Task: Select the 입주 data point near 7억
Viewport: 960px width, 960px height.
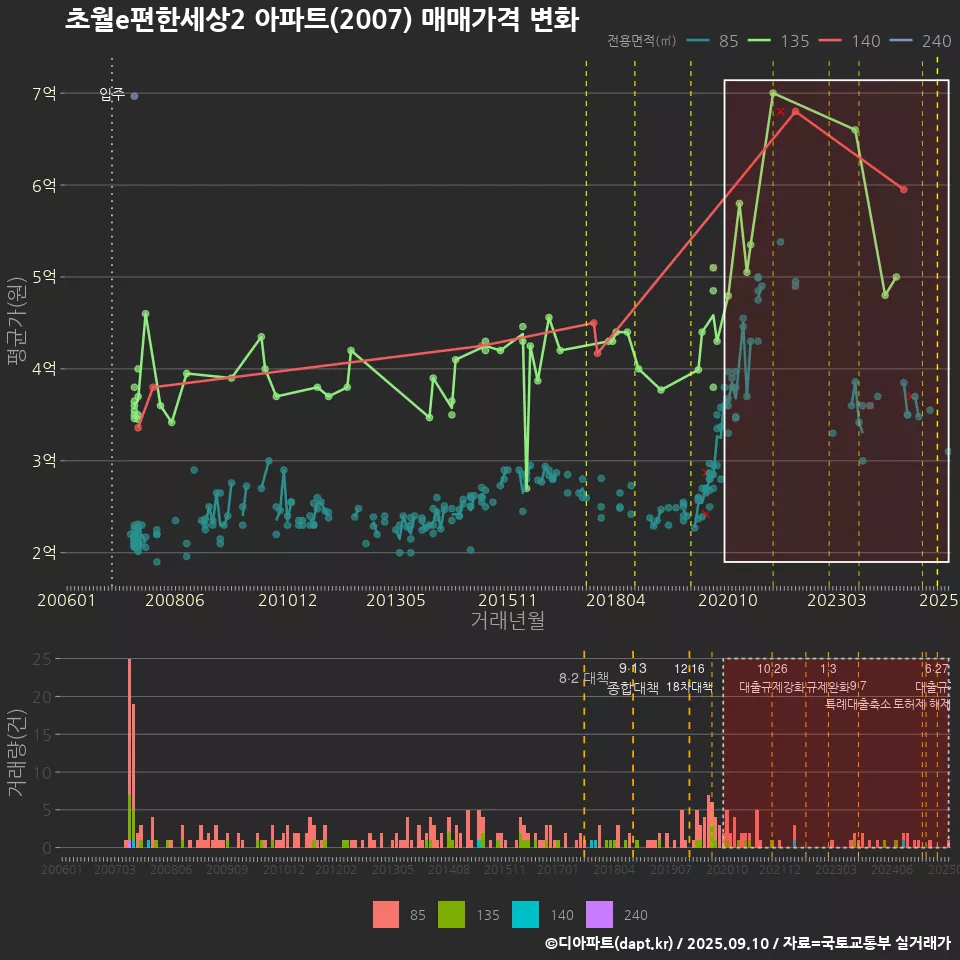Action: (x=135, y=96)
